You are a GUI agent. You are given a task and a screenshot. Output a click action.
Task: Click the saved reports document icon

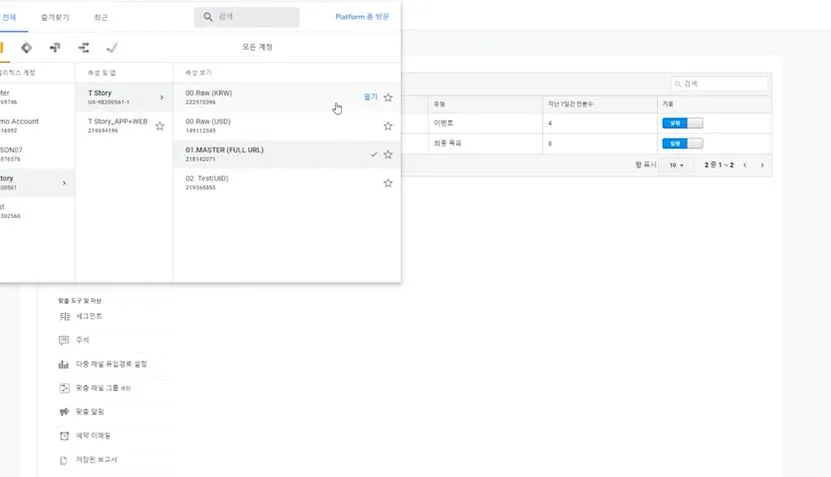(x=64, y=460)
